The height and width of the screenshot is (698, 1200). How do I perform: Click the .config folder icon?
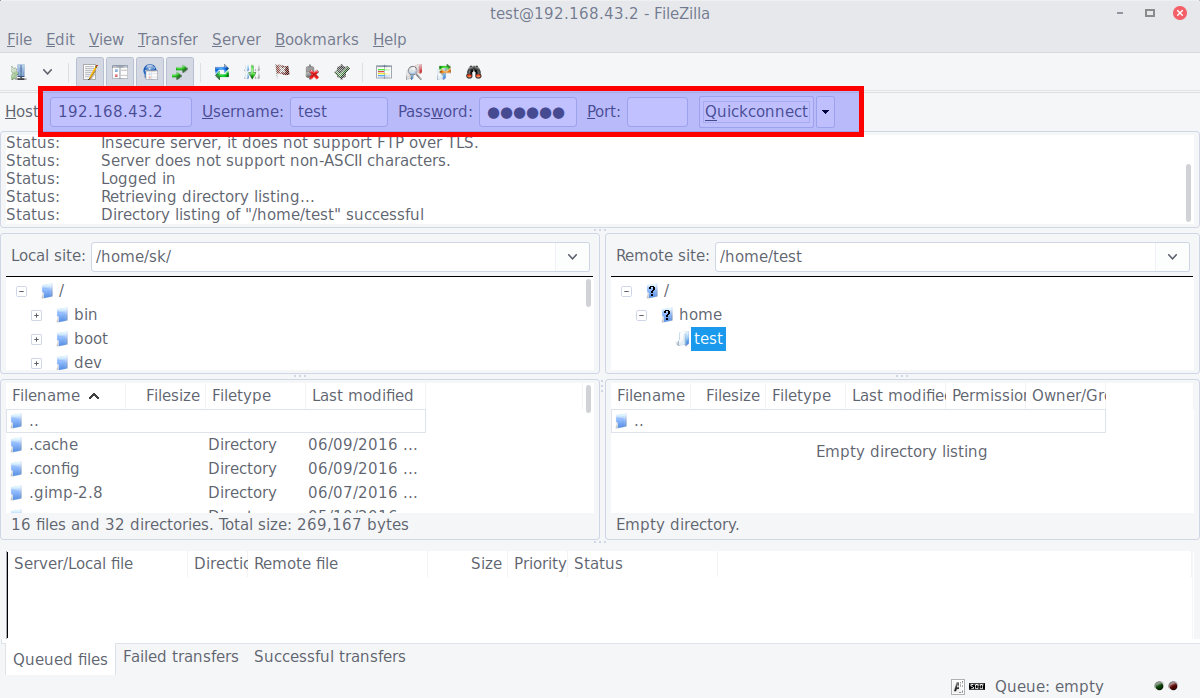coord(16,469)
